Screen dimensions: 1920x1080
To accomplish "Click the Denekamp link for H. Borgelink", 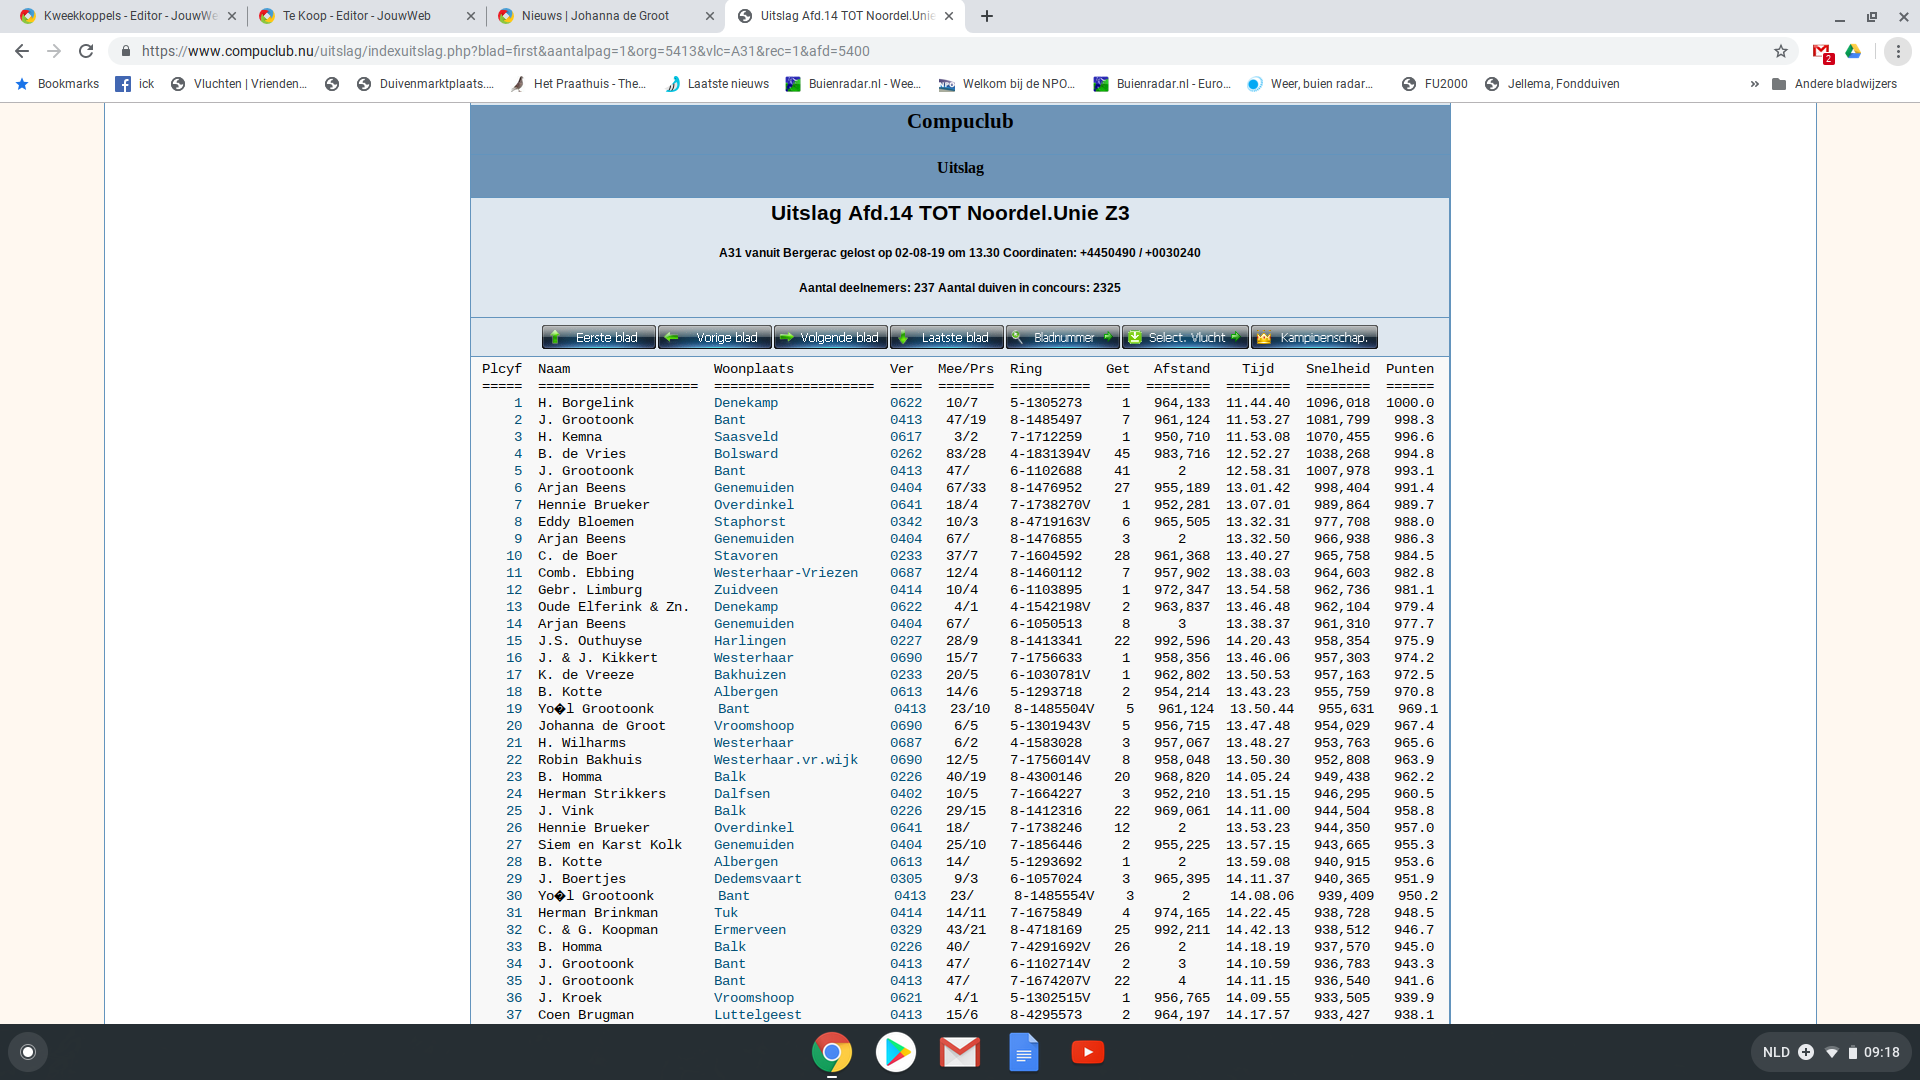I will pyautogui.click(x=745, y=403).
